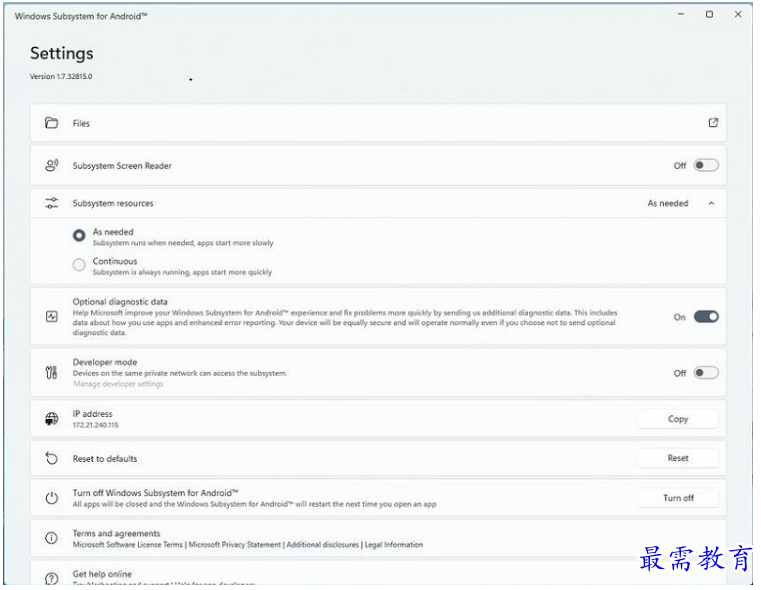The image size is (761, 590).
Task: Select the As needed radio option
Action: click(79, 236)
